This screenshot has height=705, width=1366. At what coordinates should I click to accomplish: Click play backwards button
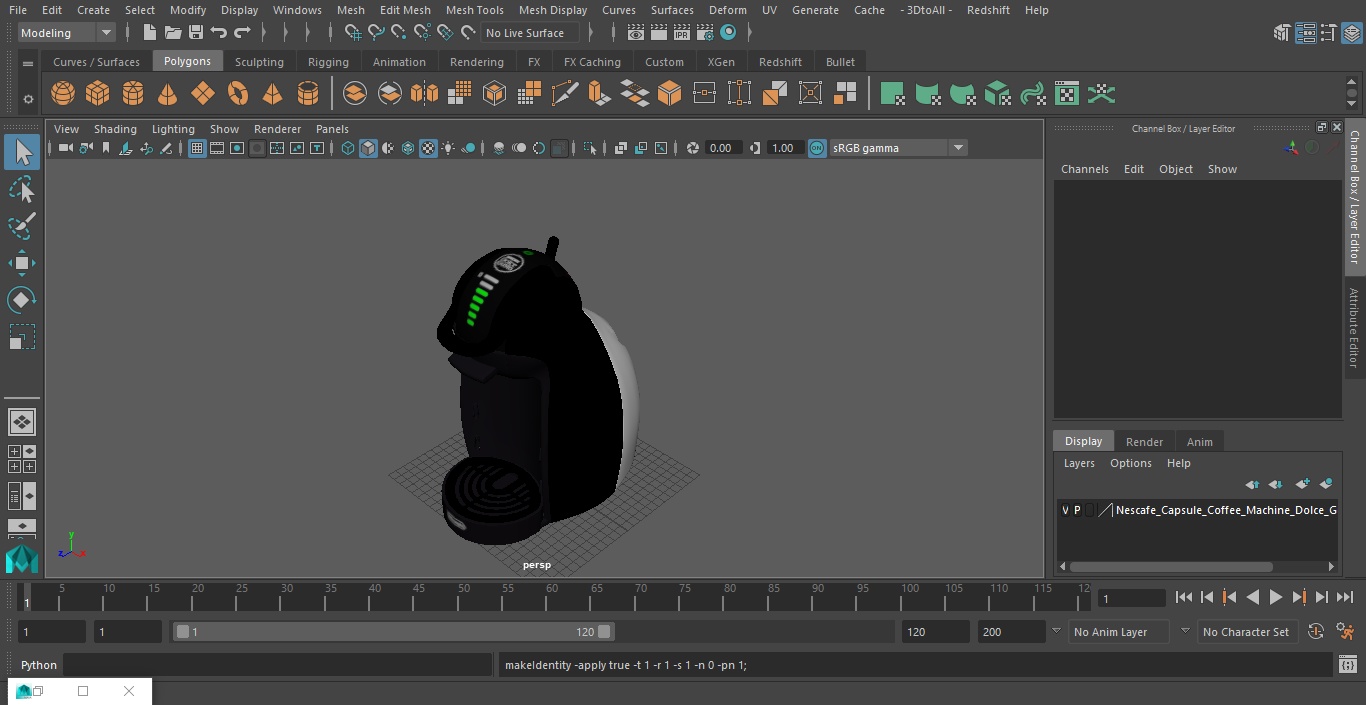pyautogui.click(x=1253, y=597)
